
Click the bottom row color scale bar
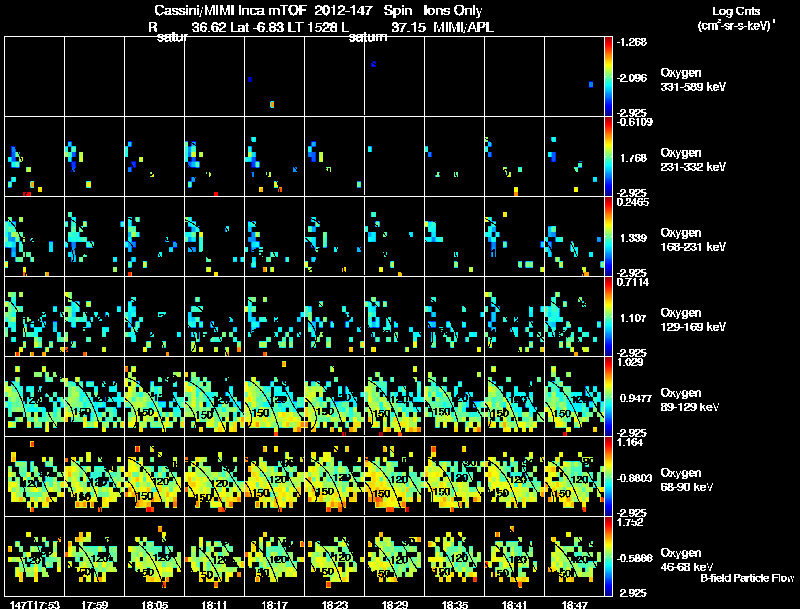tap(608, 556)
